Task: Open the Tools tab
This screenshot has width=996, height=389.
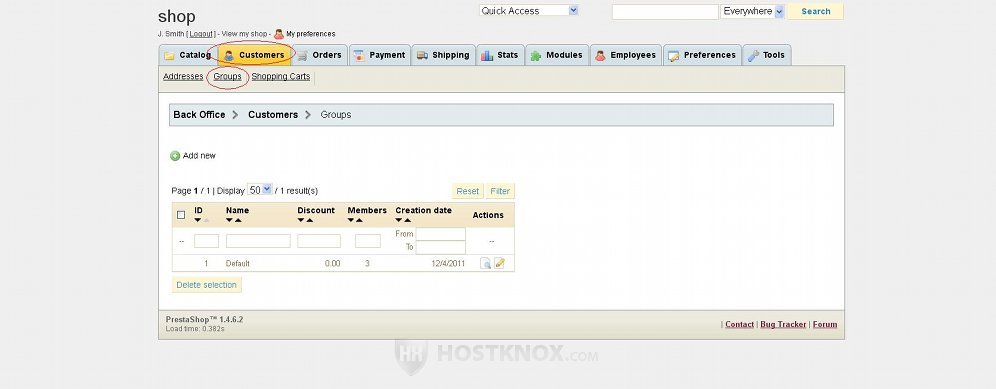Action: coord(767,55)
